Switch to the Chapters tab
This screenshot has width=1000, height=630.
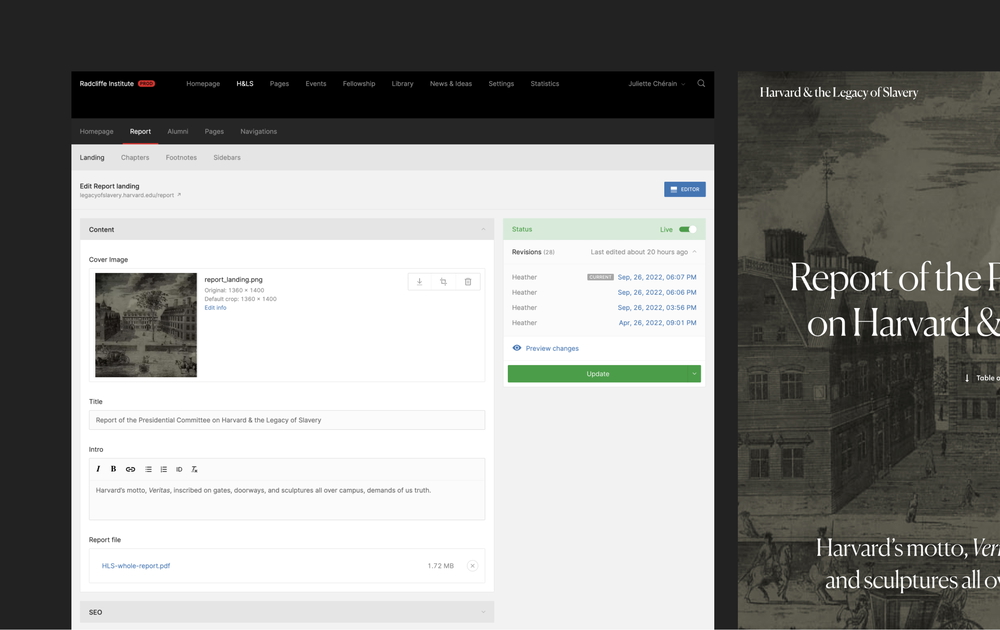click(x=135, y=158)
